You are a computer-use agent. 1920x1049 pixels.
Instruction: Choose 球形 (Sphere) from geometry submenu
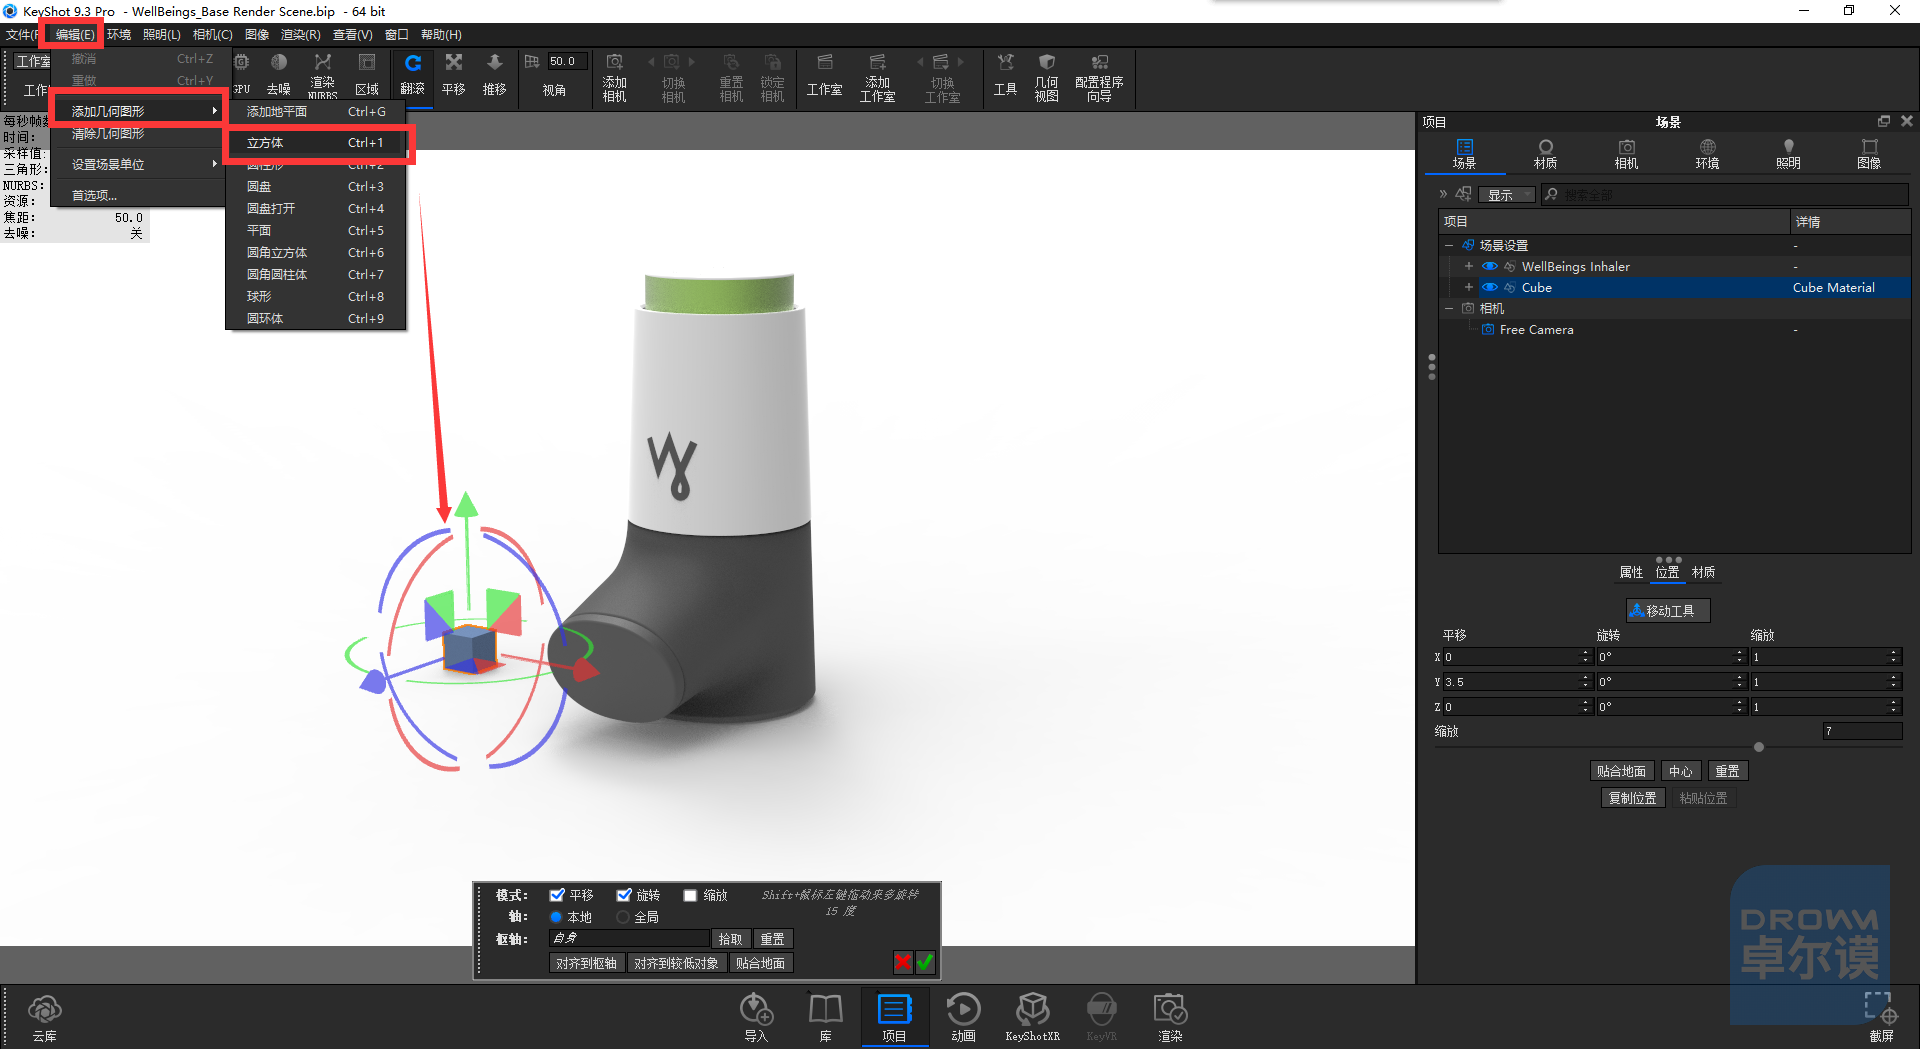316,297
